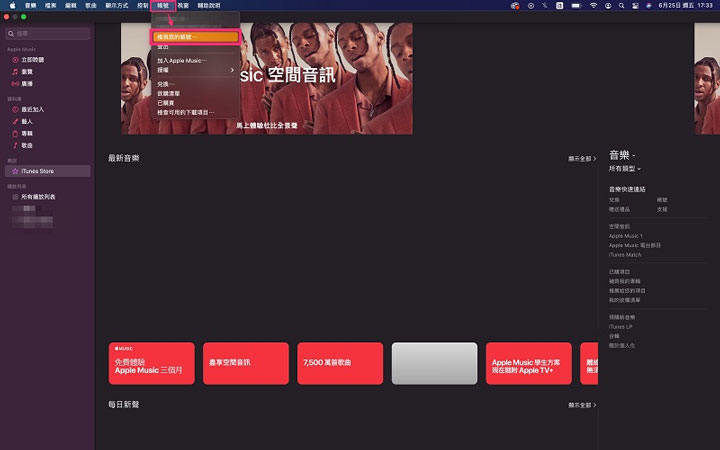Viewport: 720px width, 450px height.
Task: Check the battery status icon
Action: pos(576,6)
